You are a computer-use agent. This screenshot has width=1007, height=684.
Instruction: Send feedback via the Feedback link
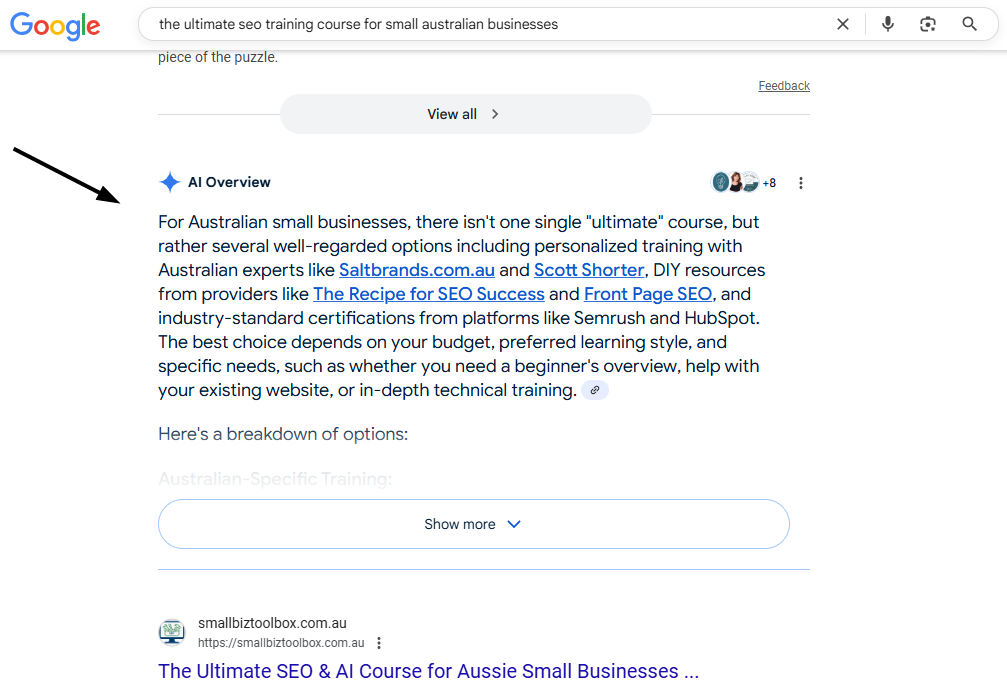(x=783, y=86)
